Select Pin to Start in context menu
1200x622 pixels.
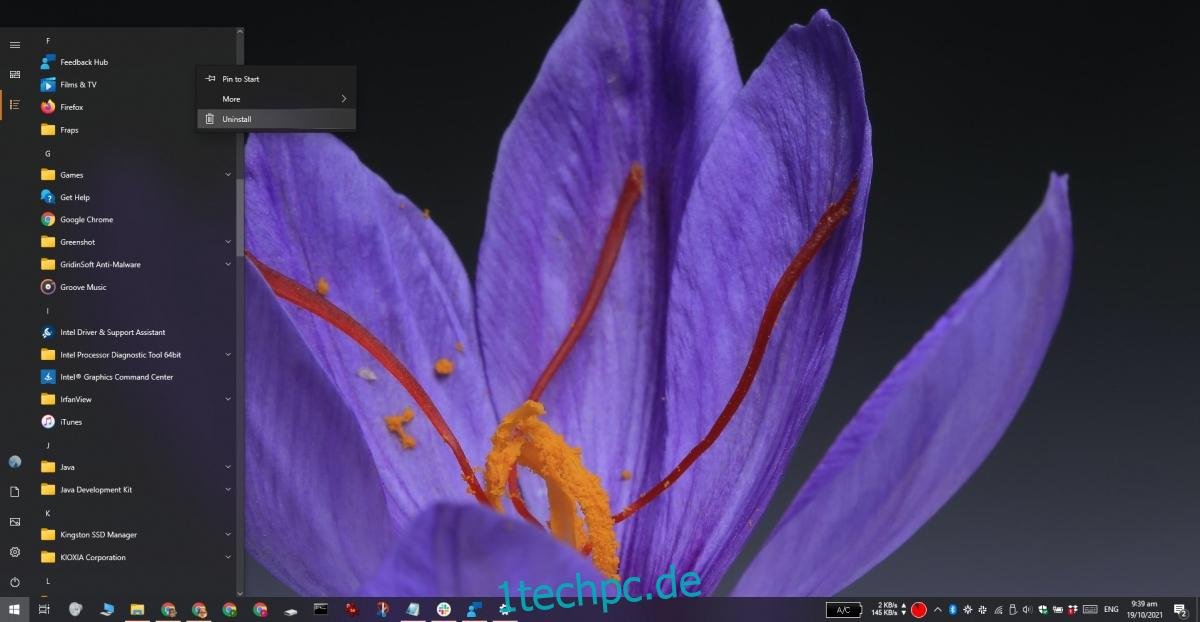tap(277, 79)
